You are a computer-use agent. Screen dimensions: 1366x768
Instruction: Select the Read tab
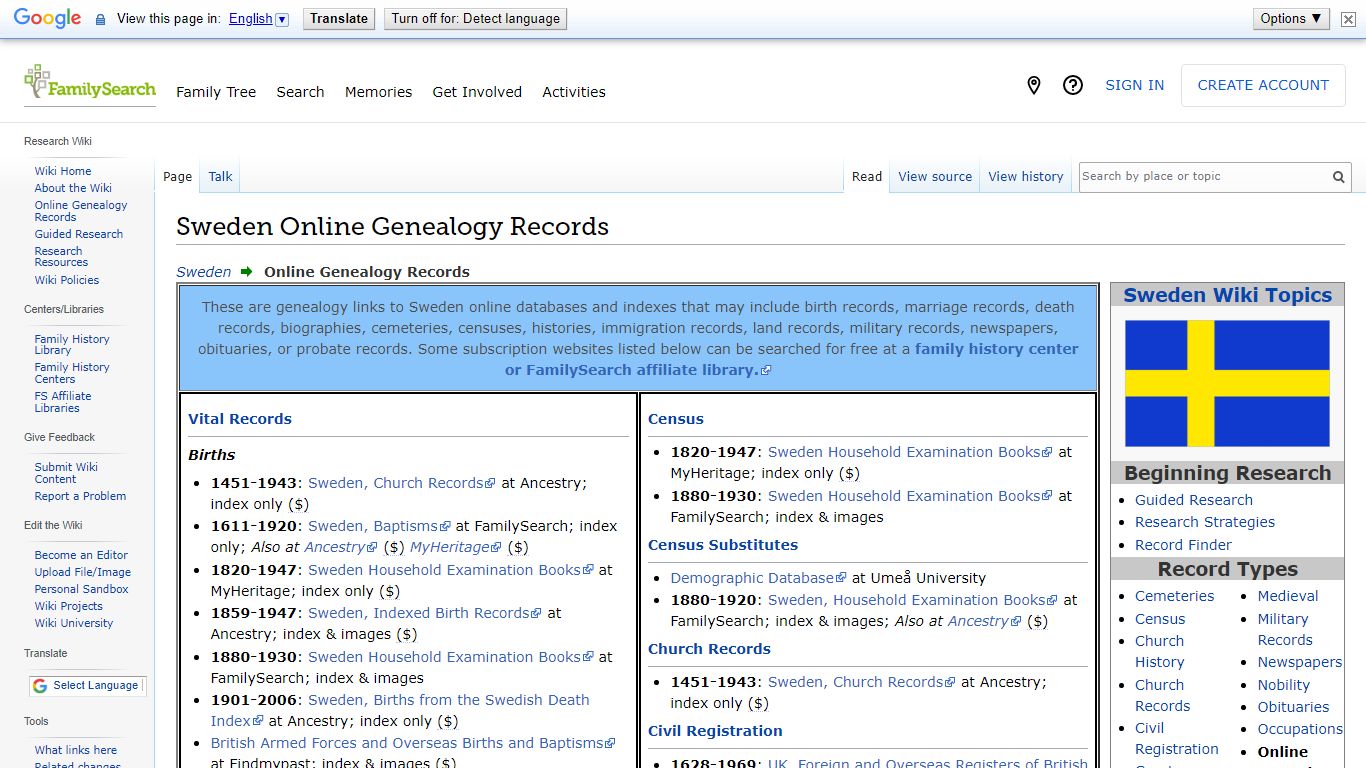867,177
